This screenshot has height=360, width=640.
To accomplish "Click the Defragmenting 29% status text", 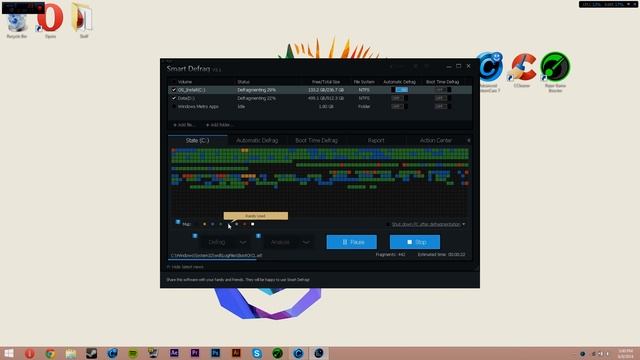I will 256,90.
